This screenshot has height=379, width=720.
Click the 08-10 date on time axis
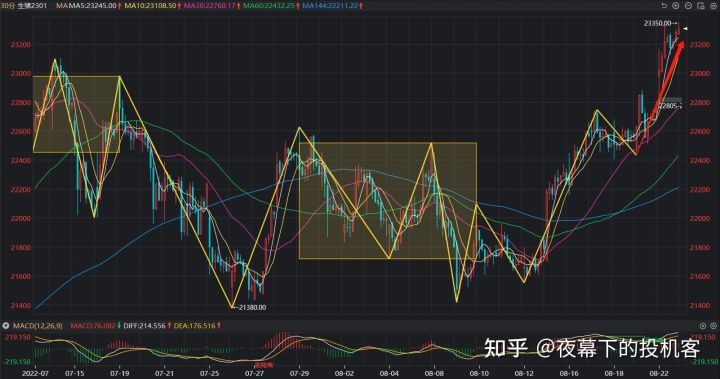pyautogui.click(x=479, y=373)
